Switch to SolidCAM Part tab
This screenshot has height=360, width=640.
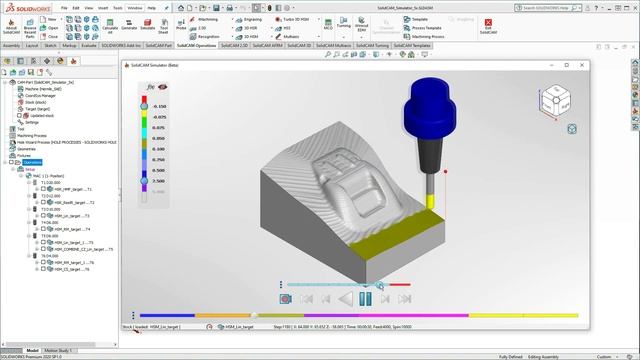(x=159, y=46)
